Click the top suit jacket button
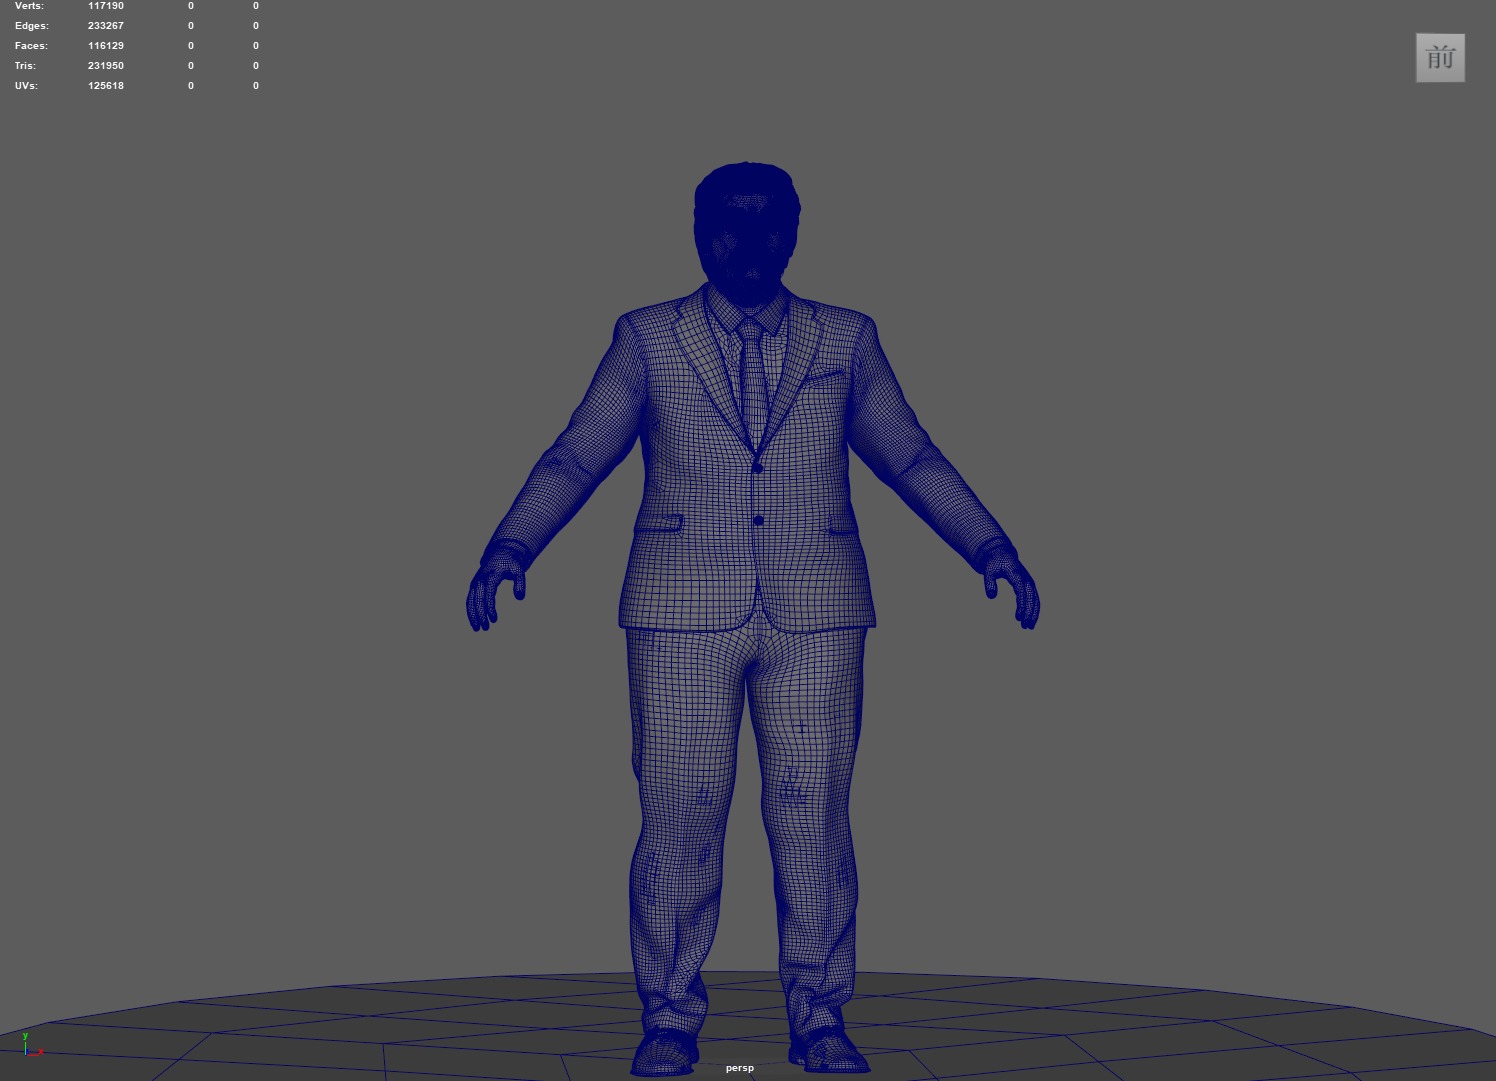The width and height of the screenshot is (1496, 1081). (757, 468)
